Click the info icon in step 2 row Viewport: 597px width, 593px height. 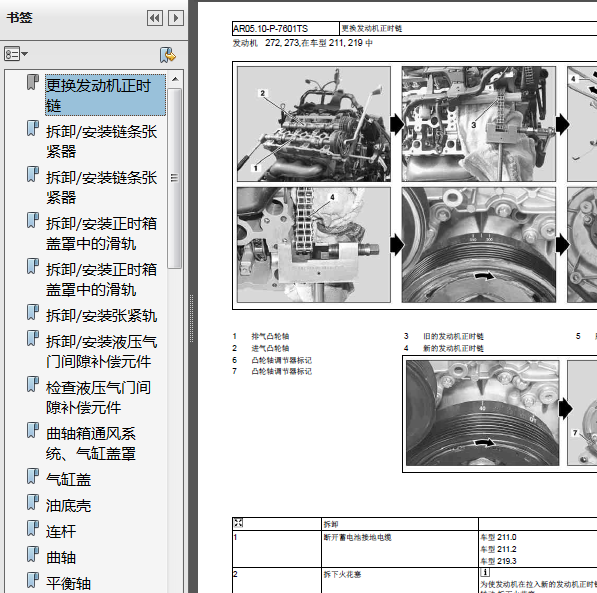click(x=485, y=572)
